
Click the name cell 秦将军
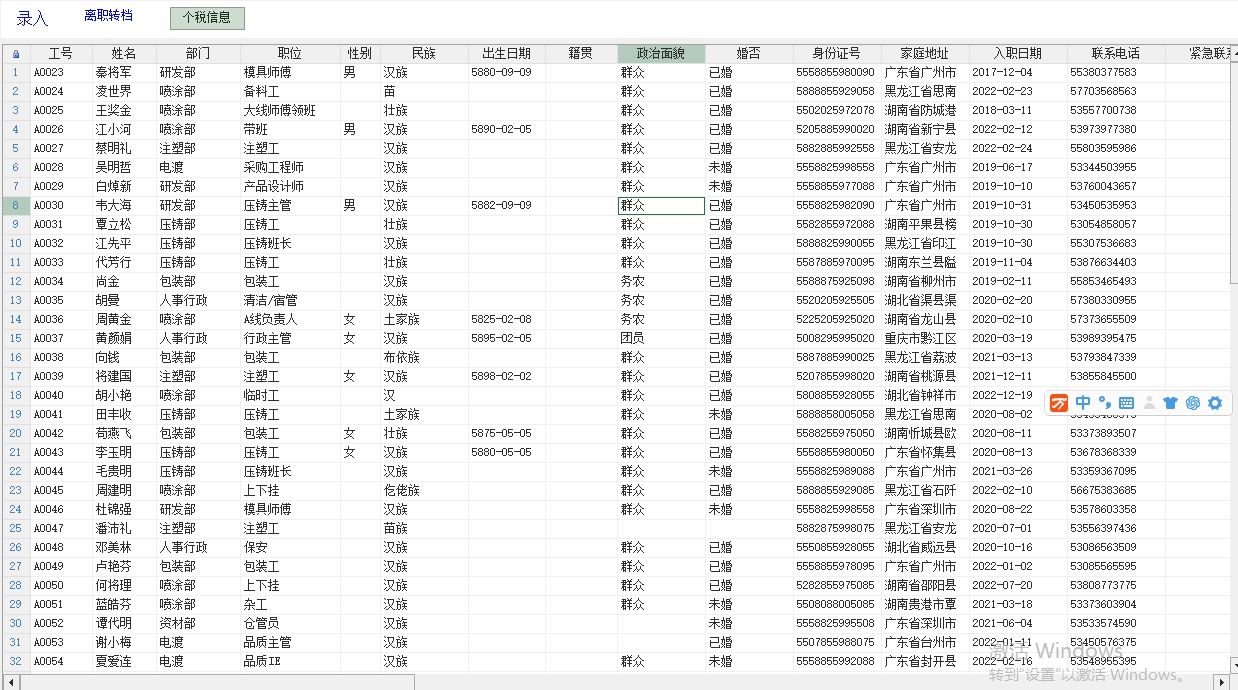[124, 73]
